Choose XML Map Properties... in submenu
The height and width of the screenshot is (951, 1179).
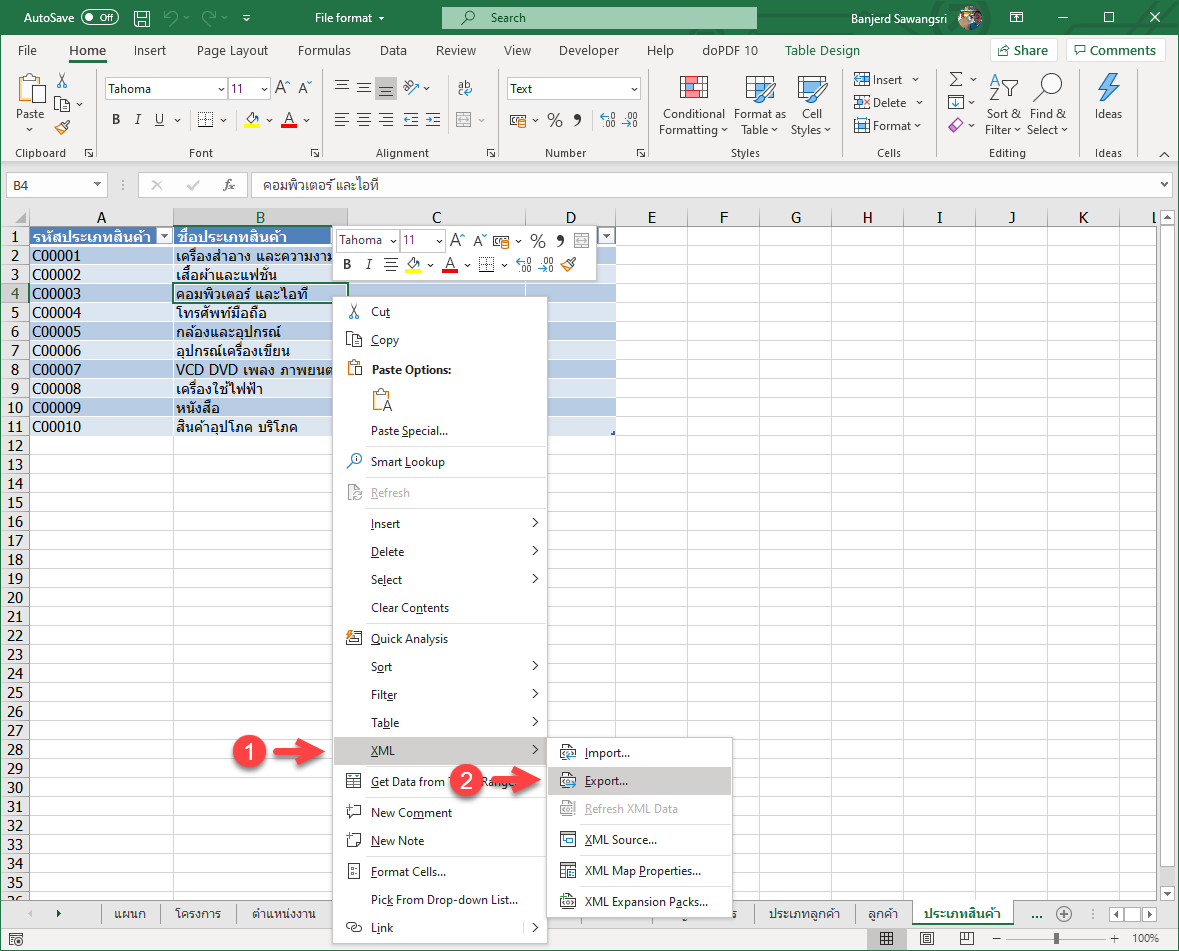pos(639,871)
